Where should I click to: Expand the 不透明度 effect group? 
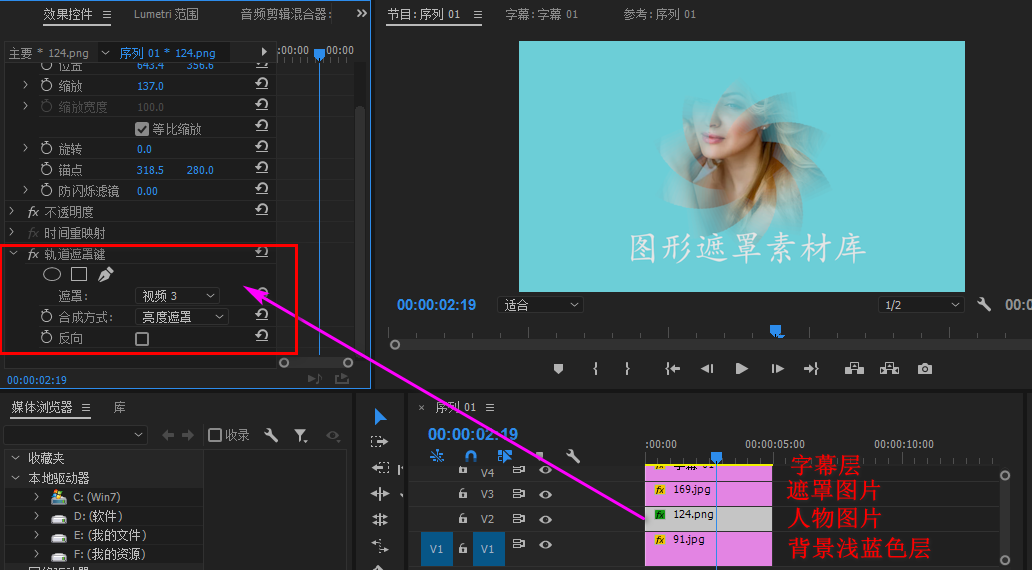[x=12, y=211]
